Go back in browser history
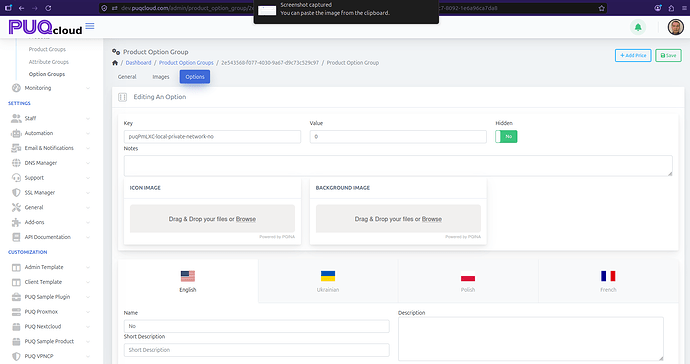The height and width of the screenshot is (364, 690). click(21, 8)
